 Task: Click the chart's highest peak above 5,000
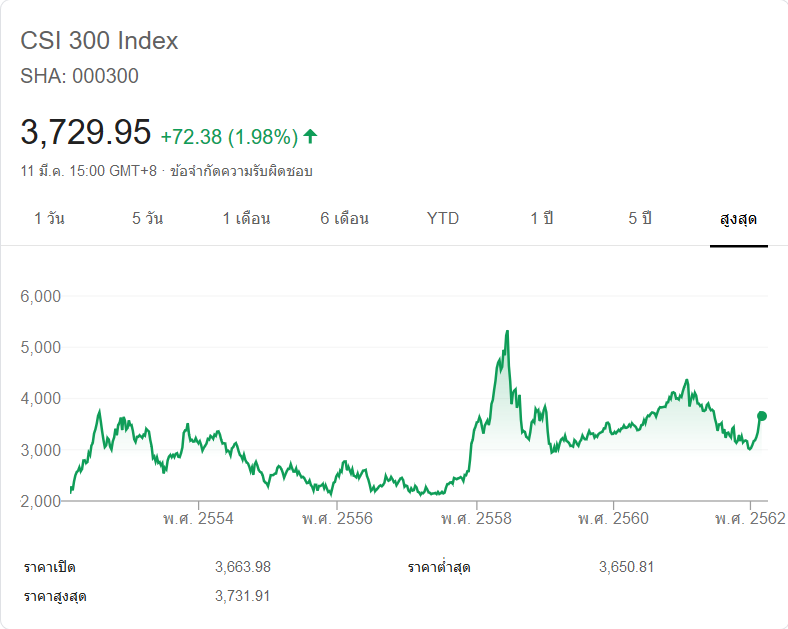tap(508, 331)
